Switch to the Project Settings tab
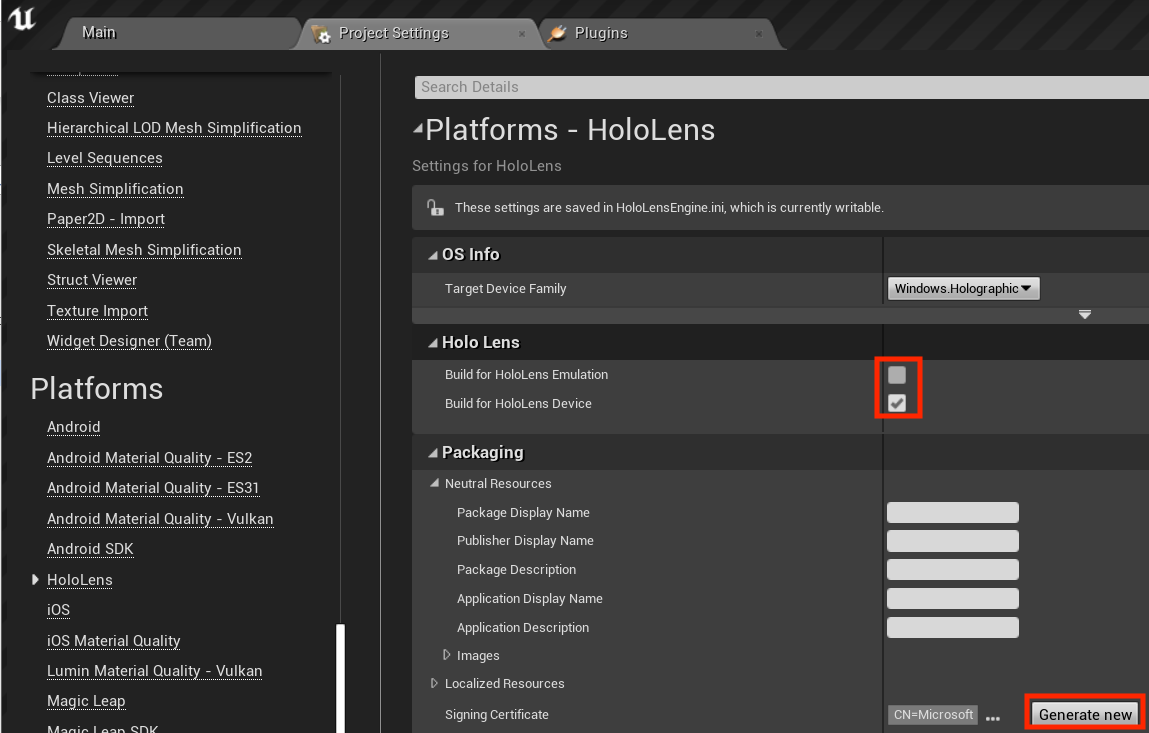Image resolution: width=1149 pixels, height=733 pixels. [x=394, y=33]
